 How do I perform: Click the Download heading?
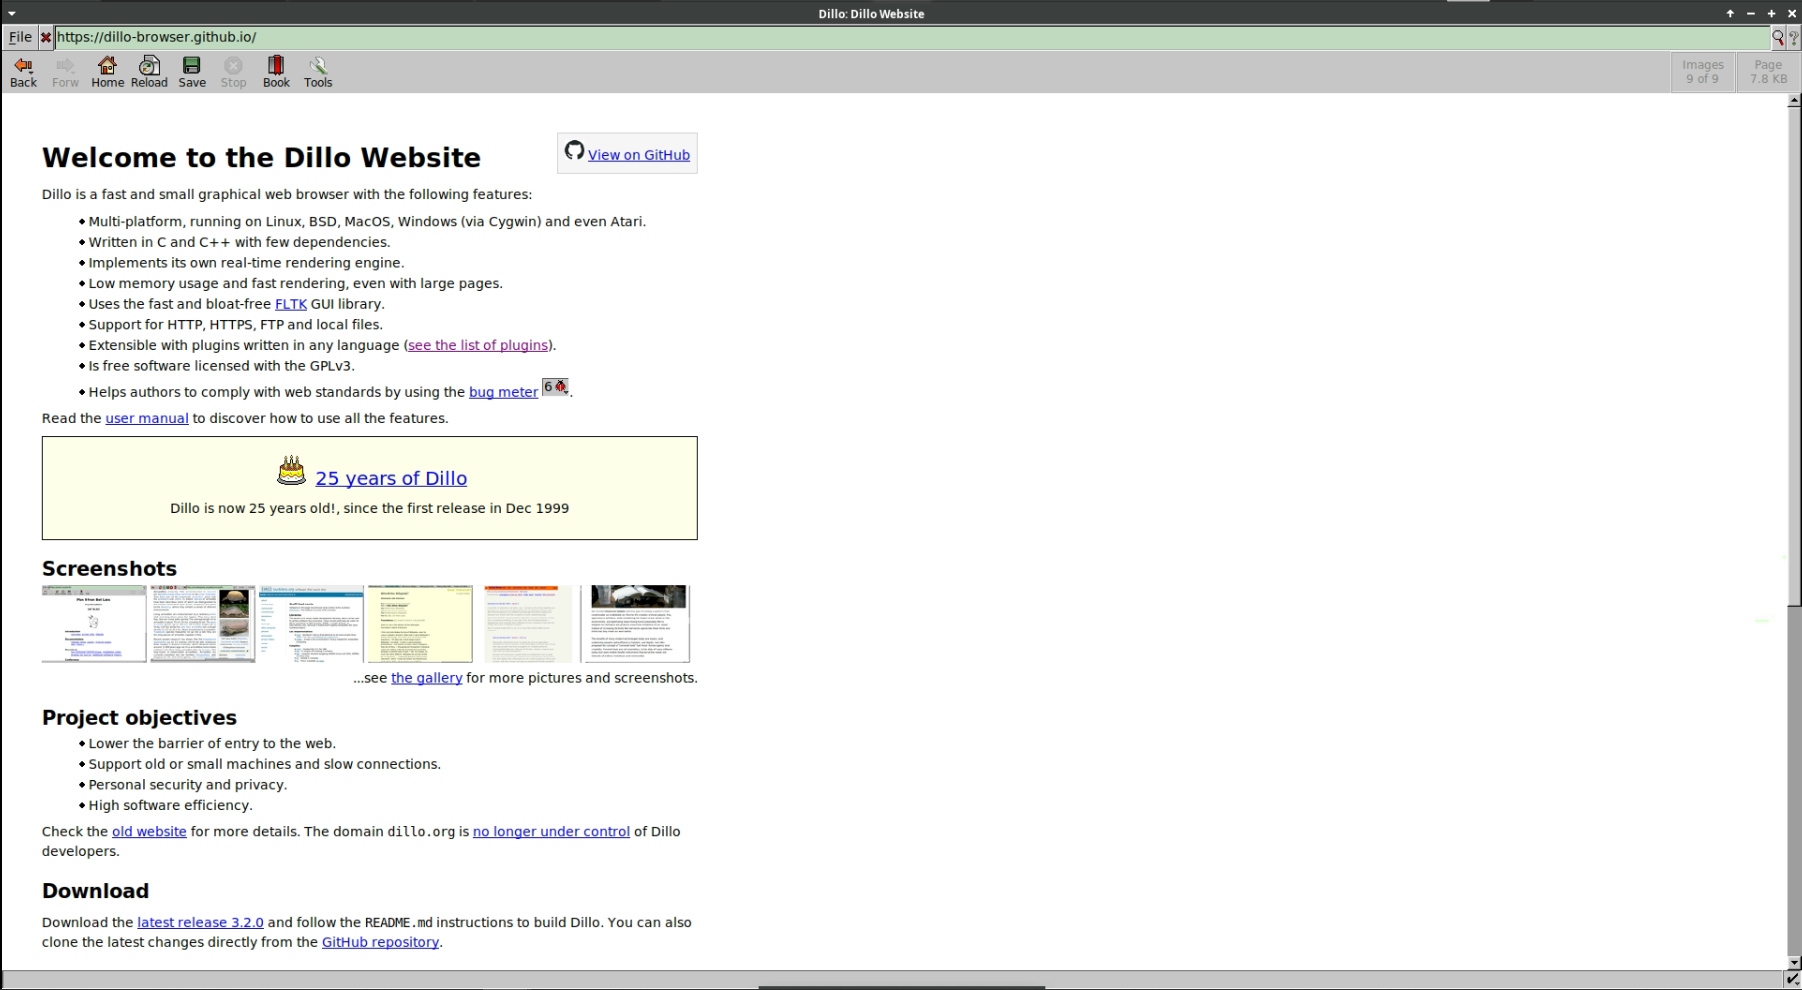tap(95, 891)
